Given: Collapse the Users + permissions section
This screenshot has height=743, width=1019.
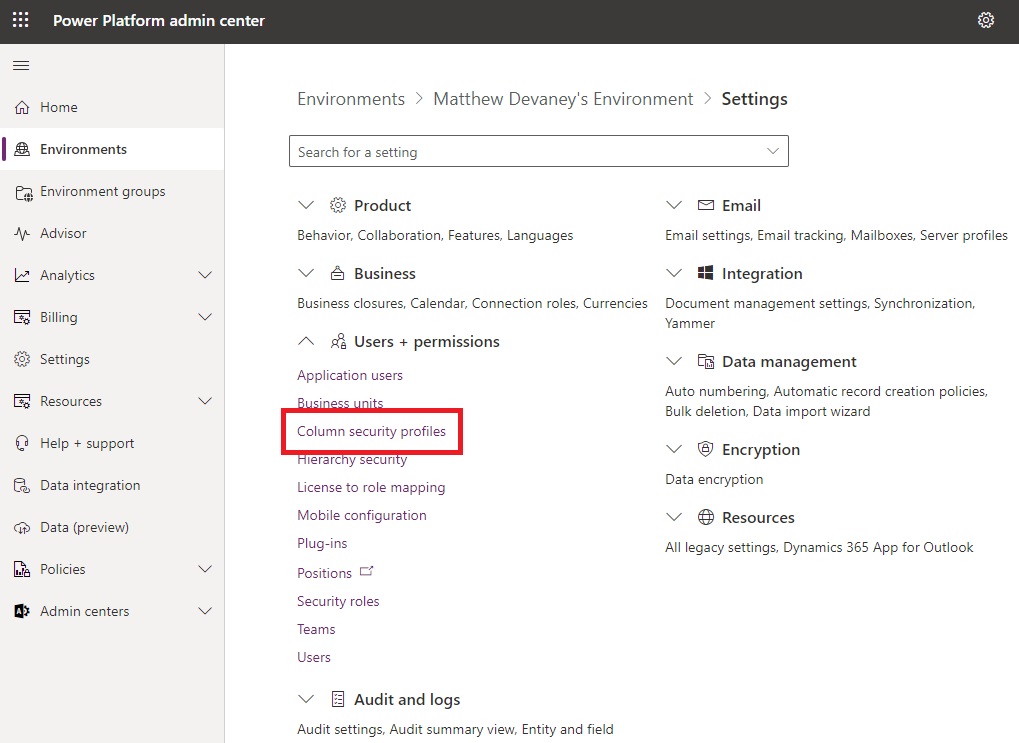Looking at the screenshot, I should point(305,341).
